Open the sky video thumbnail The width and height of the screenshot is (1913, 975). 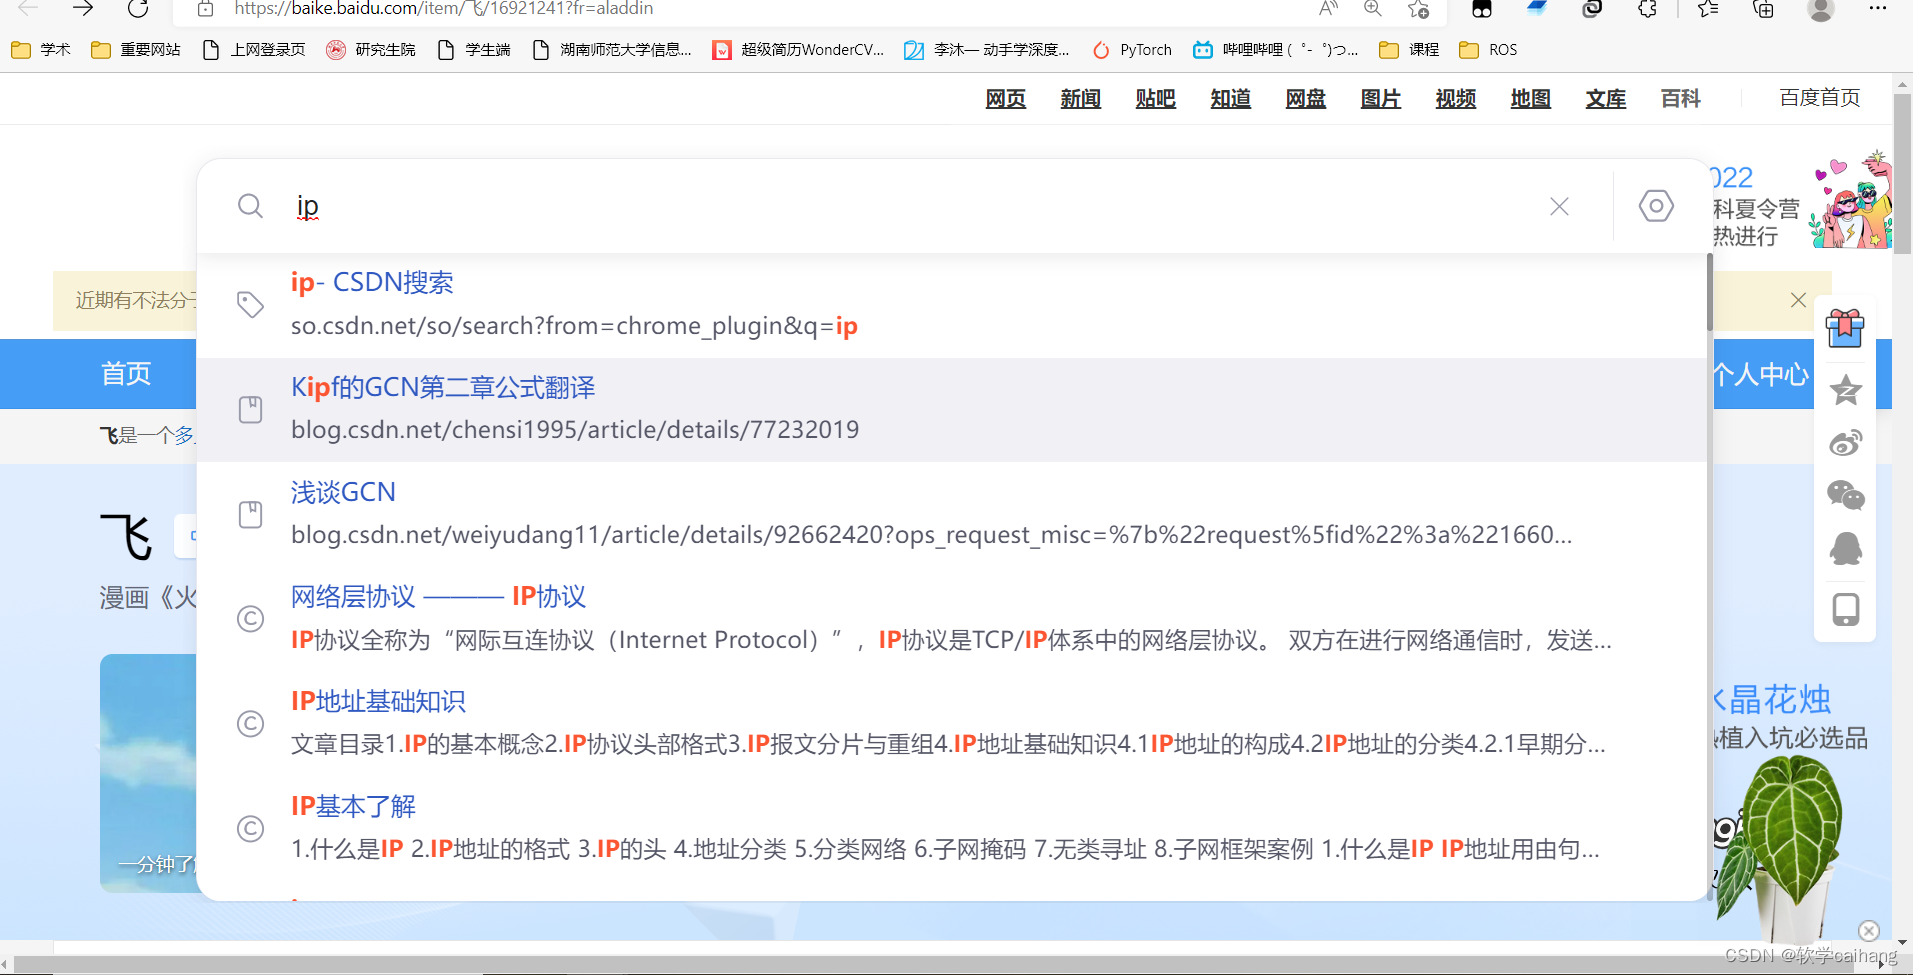coord(148,773)
